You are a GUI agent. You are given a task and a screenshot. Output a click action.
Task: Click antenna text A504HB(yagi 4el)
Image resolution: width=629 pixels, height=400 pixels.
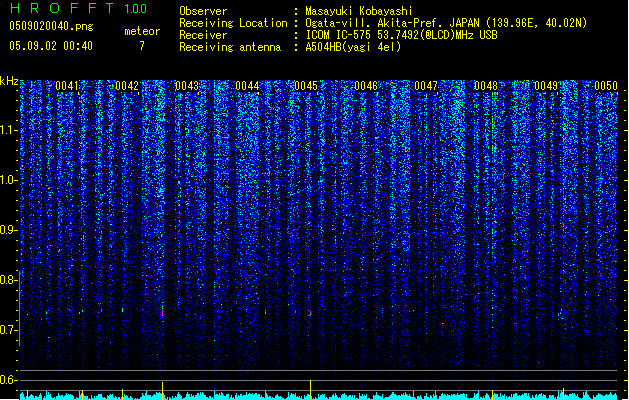[x=353, y=47]
